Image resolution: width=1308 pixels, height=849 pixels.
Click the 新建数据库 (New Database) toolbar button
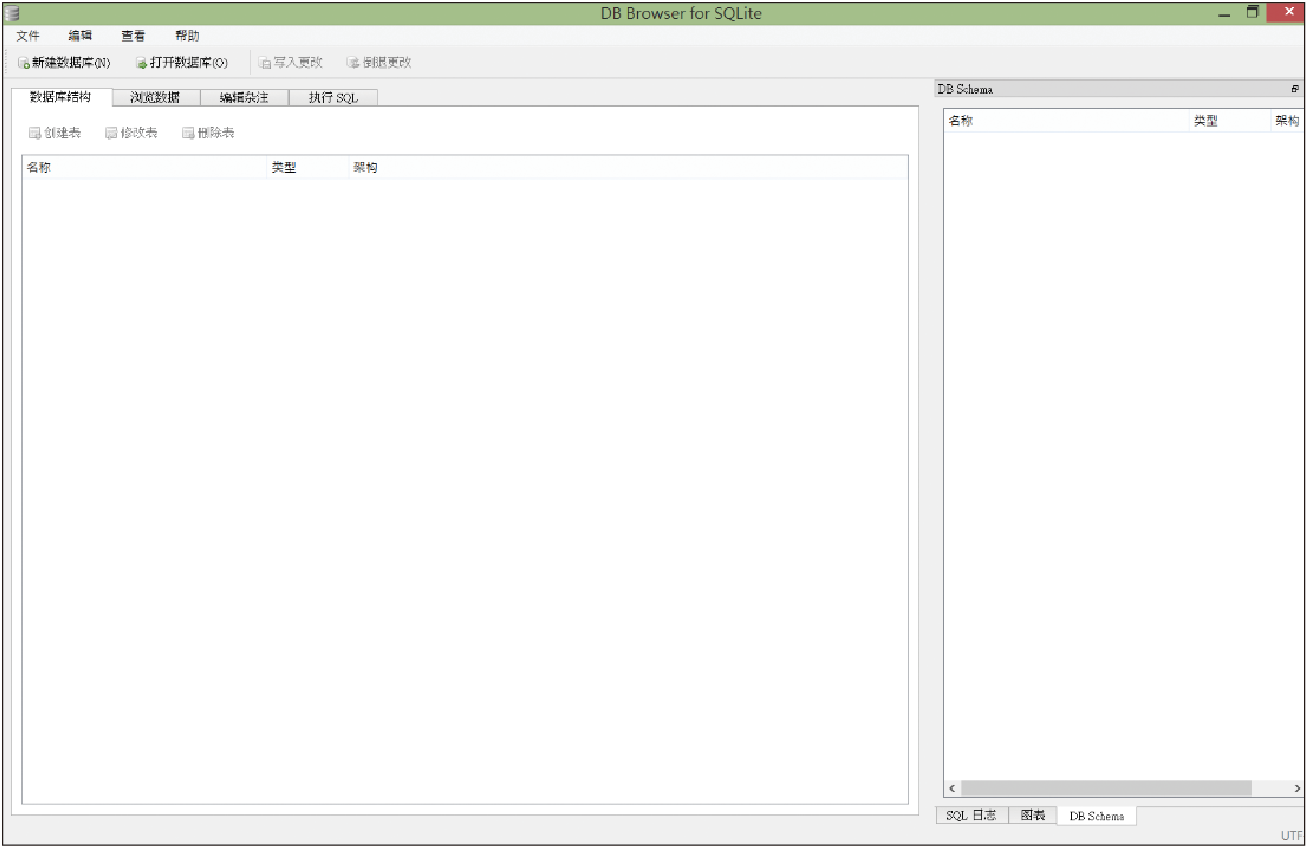click(65, 63)
